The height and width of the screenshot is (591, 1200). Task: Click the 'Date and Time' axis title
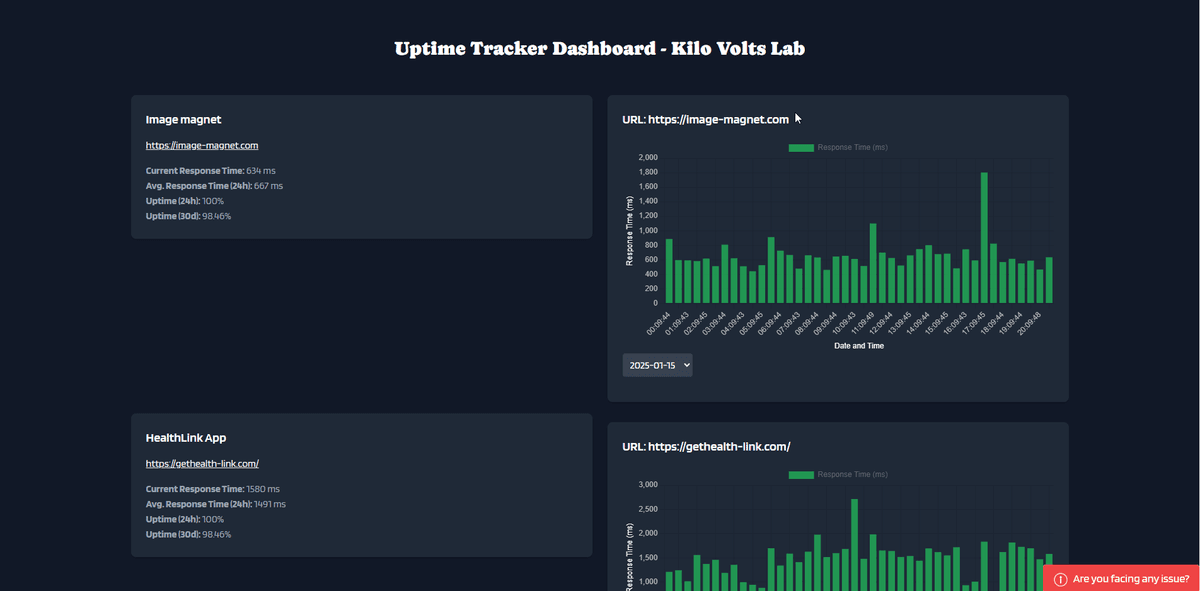(x=858, y=345)
